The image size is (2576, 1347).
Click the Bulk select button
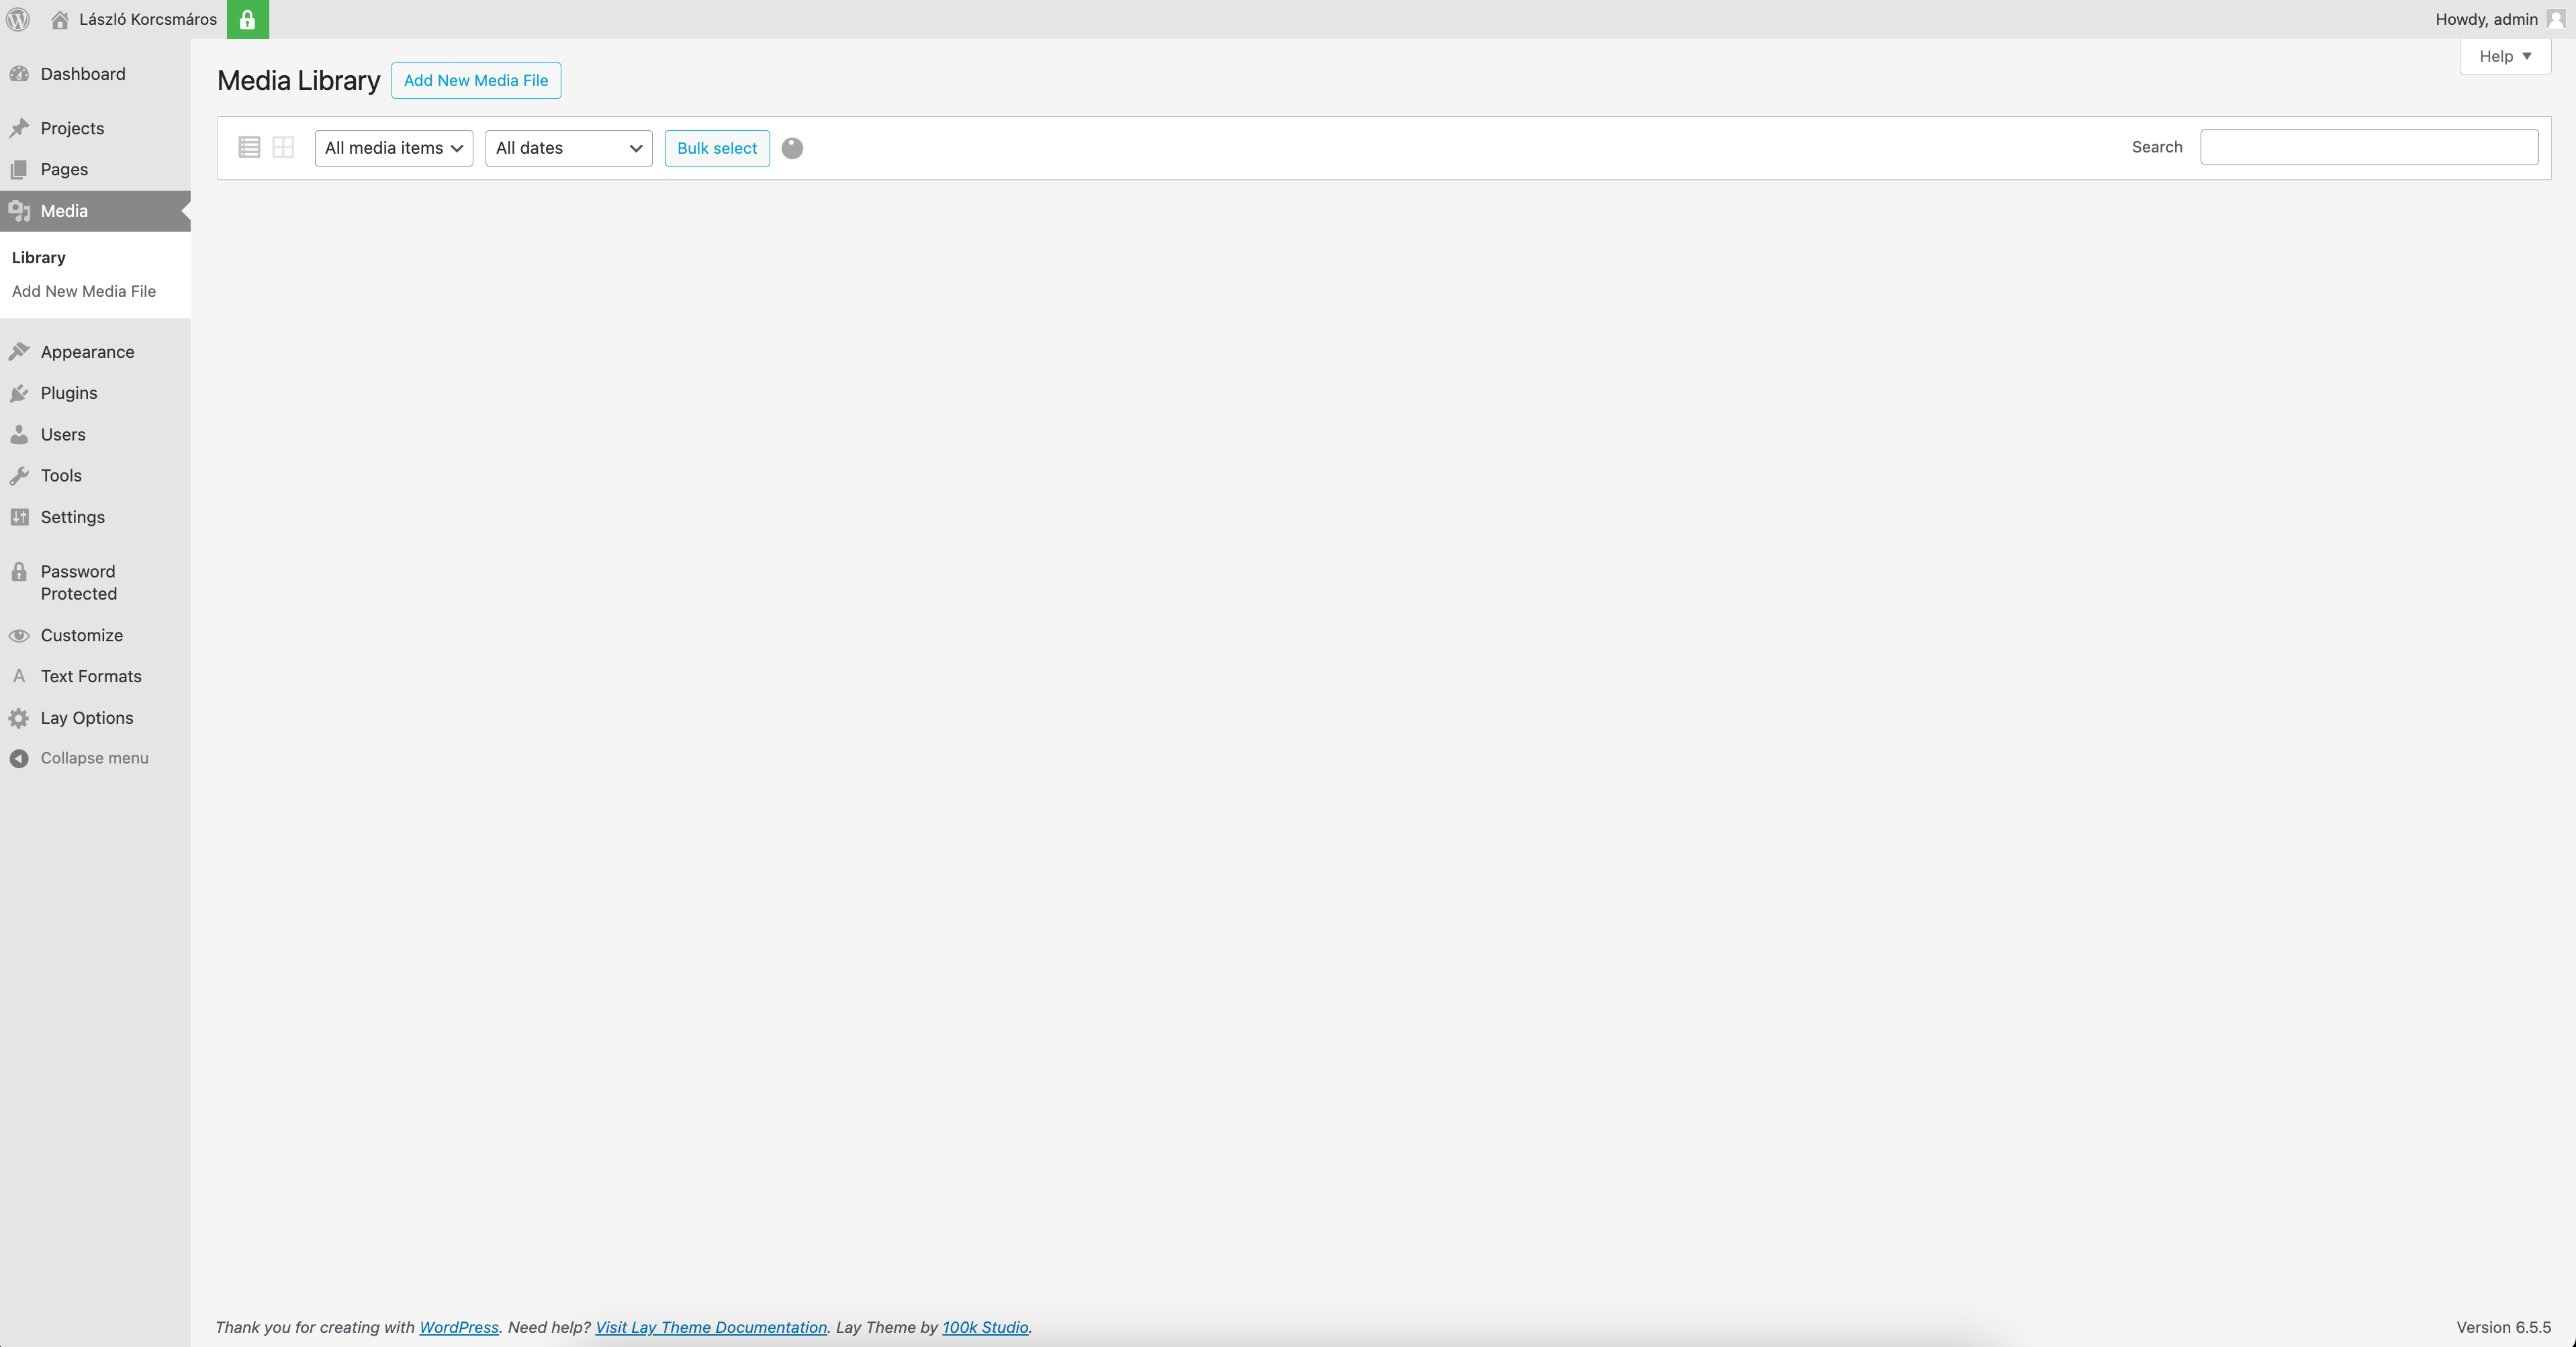point(716,148)
